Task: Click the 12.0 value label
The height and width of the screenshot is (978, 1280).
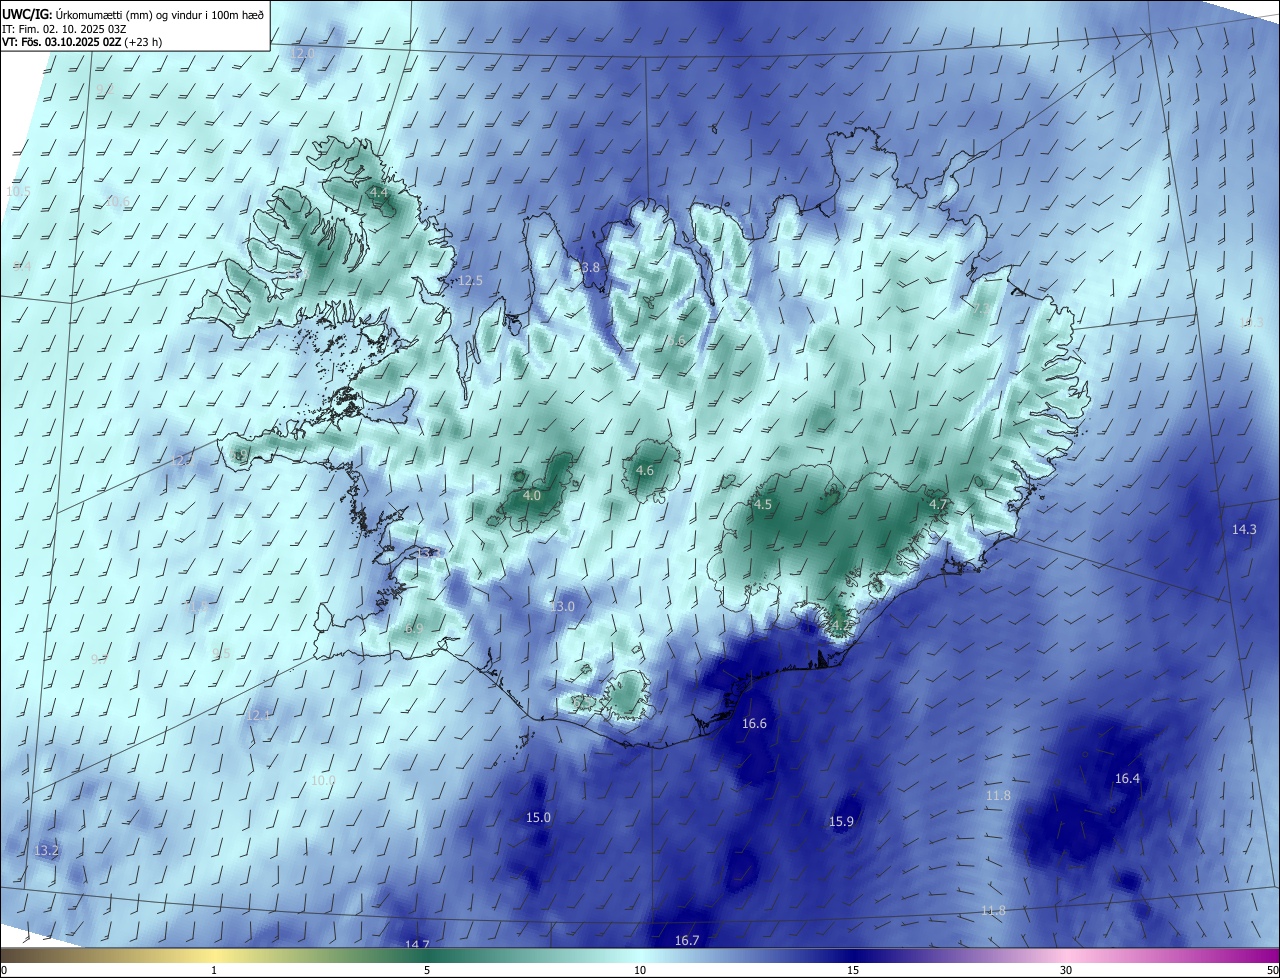Action: coord(303,52)
